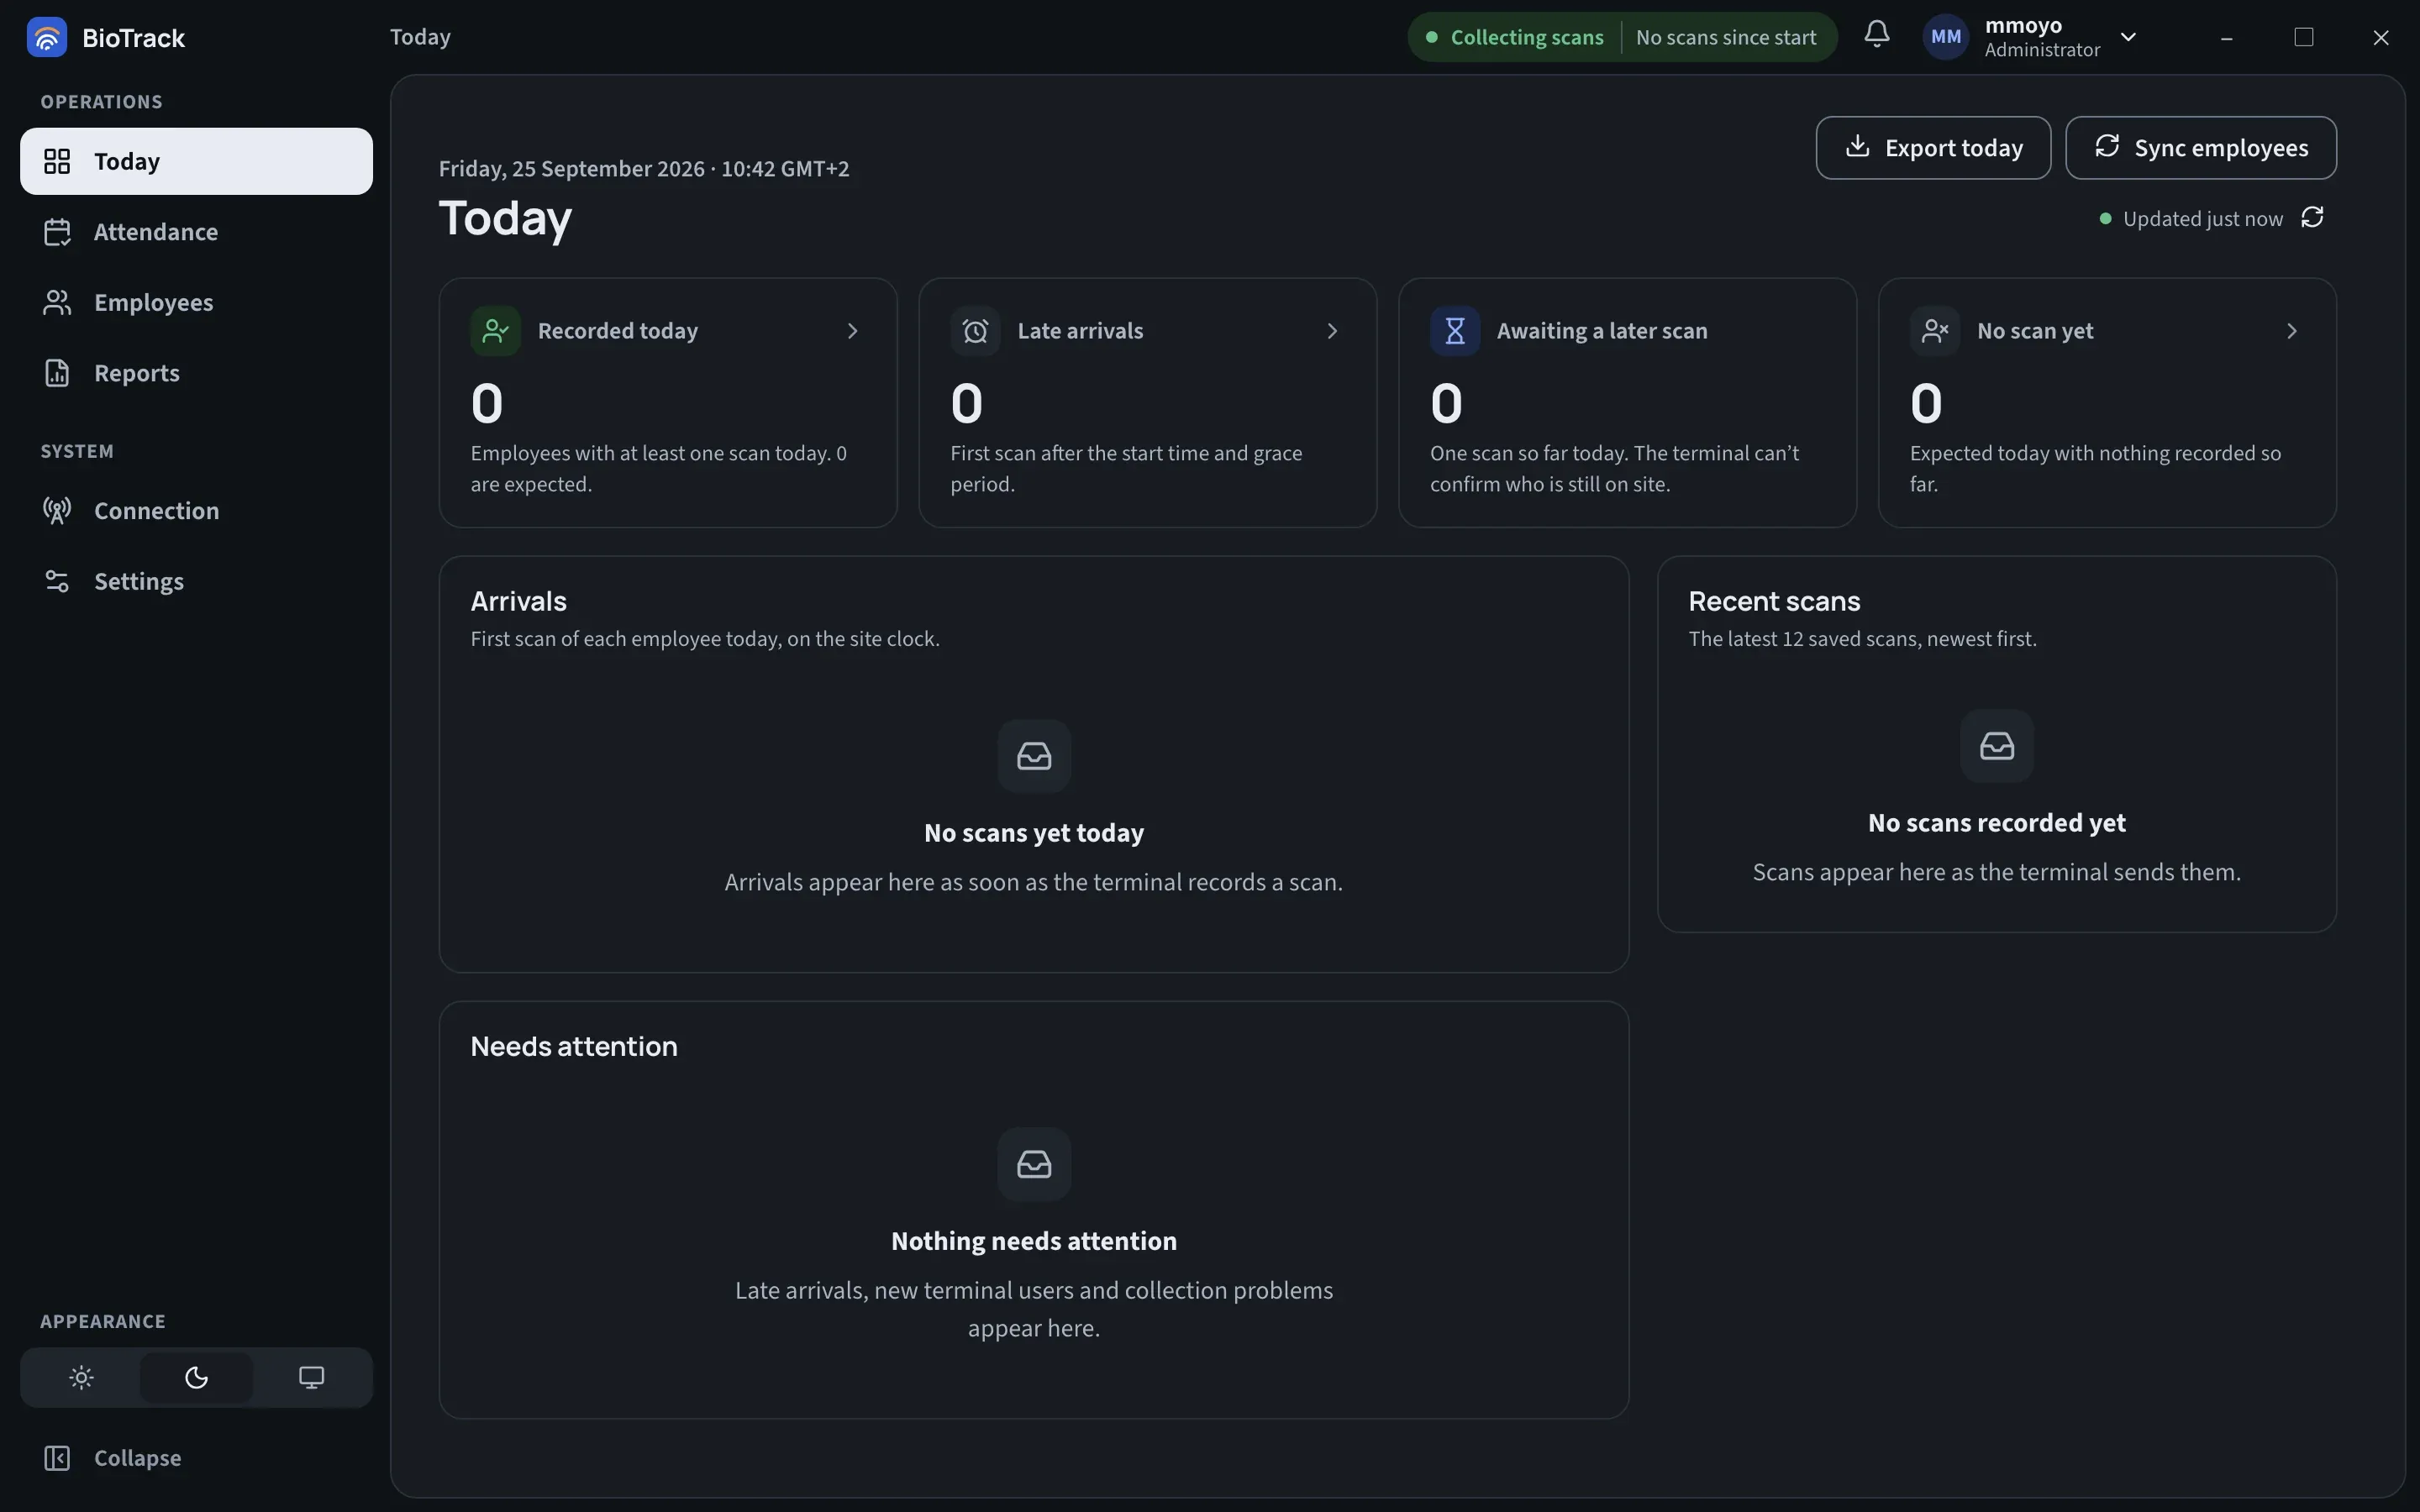Open the notifications bell

[x=1877, y=35]
